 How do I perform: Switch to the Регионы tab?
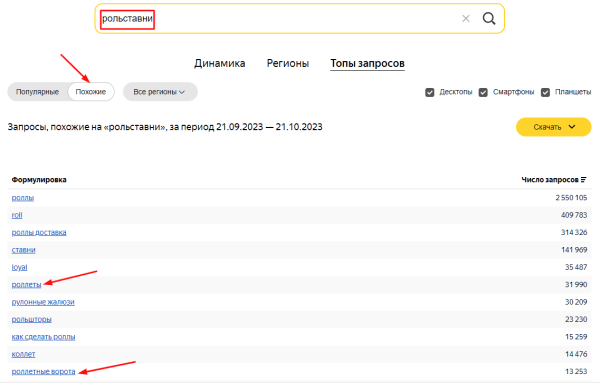pos(288,63)
